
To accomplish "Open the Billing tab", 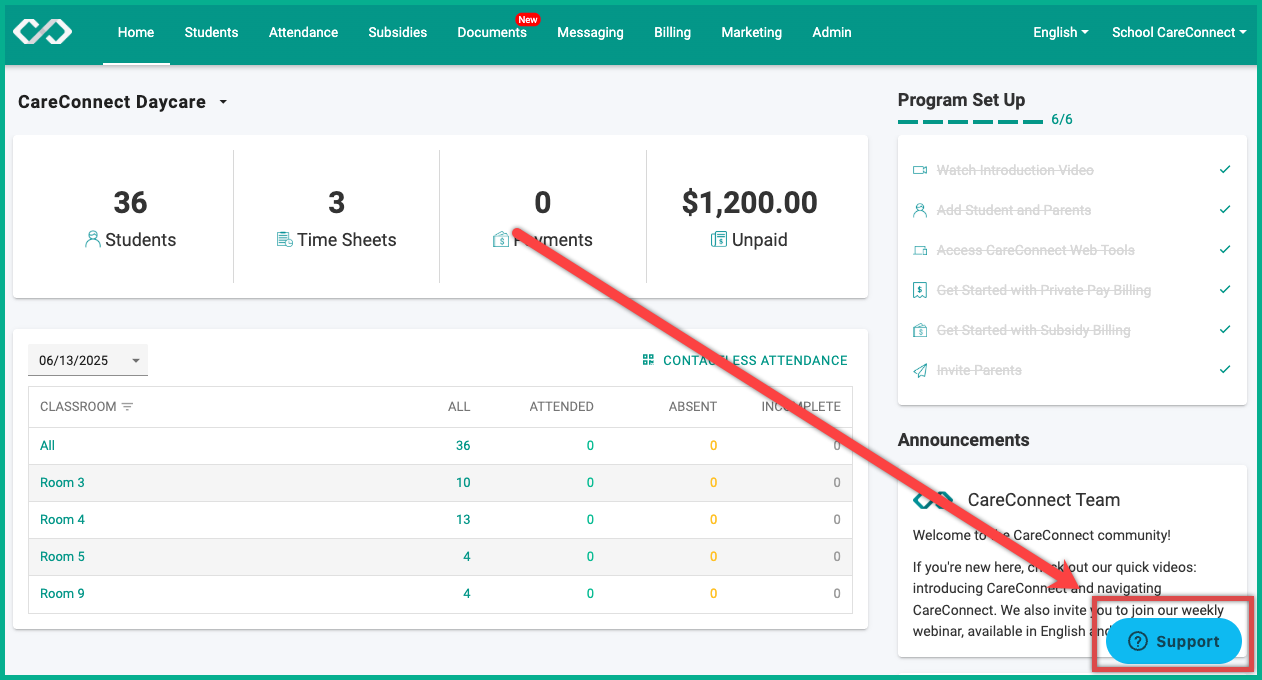I will pos(672,32).
